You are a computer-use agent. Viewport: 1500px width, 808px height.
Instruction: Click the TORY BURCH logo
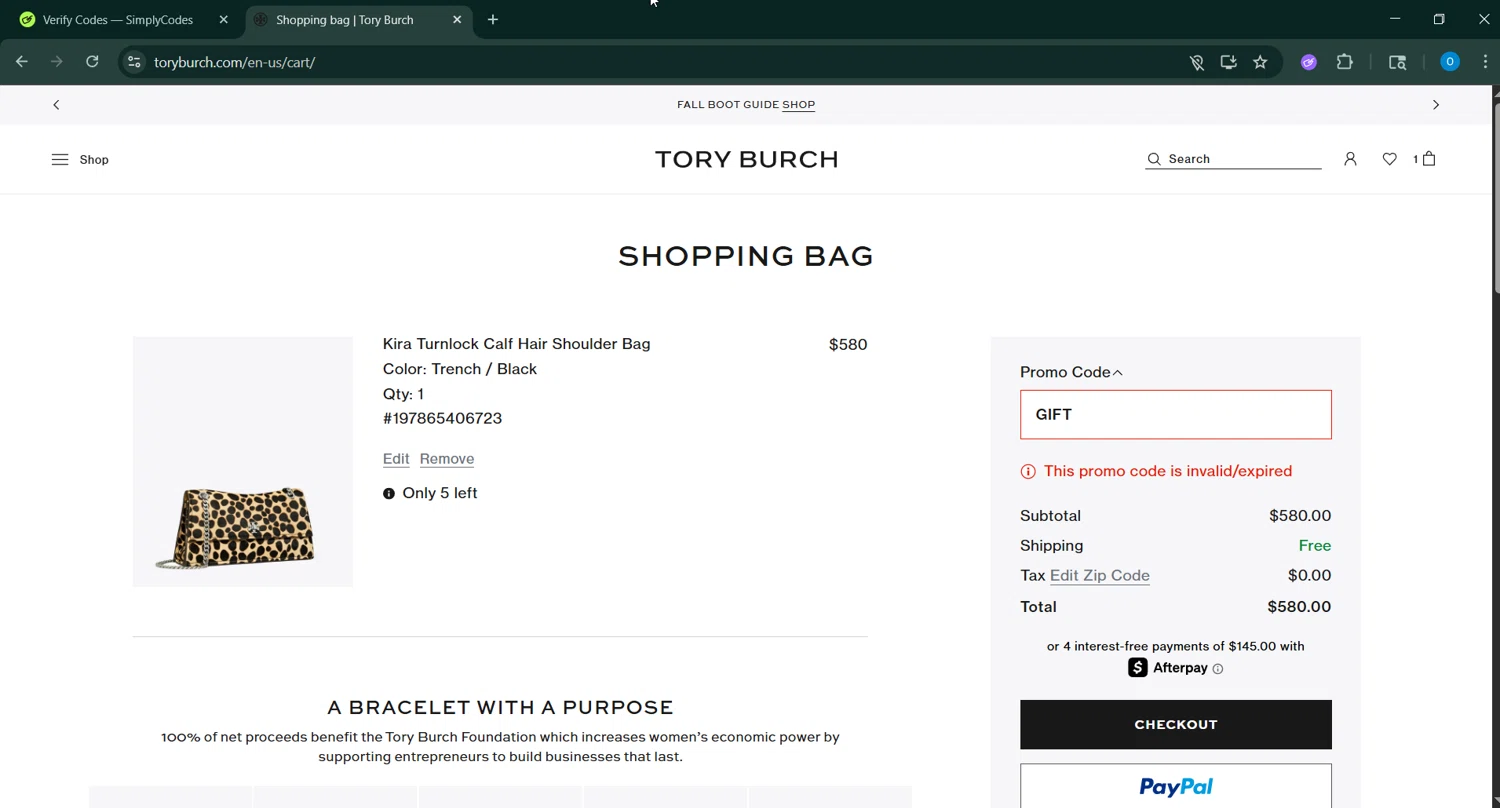[x=747, y=159]
